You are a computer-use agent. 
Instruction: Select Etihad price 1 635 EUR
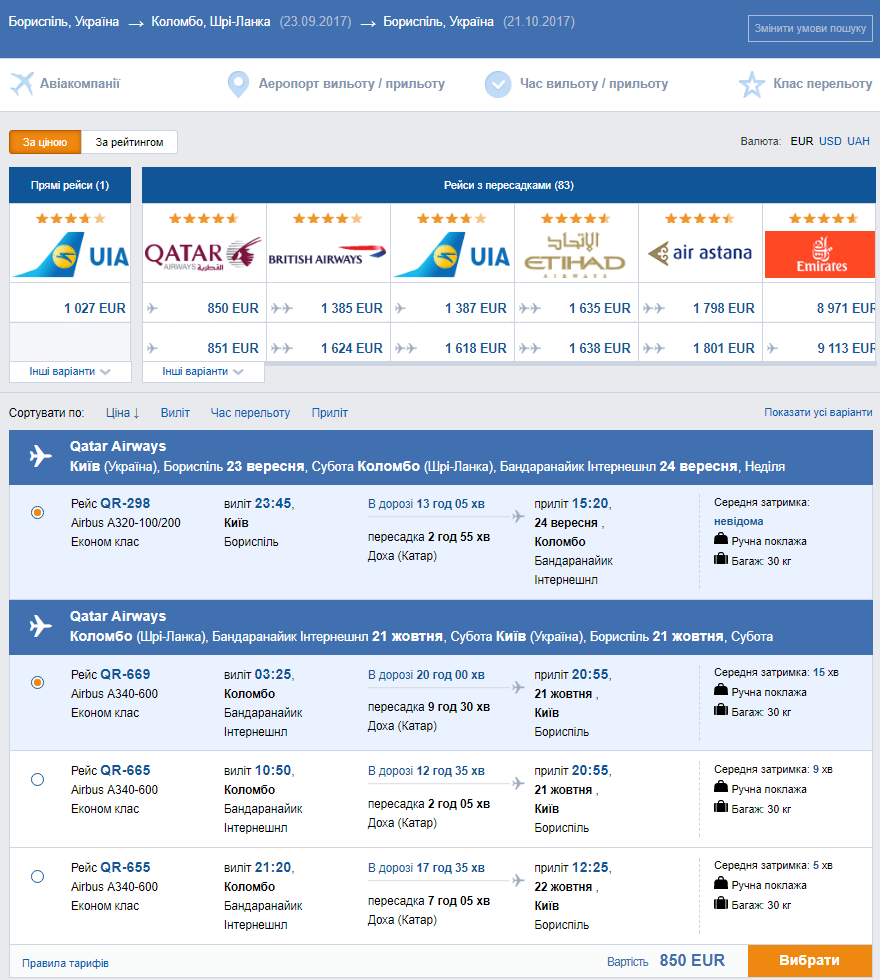[599, 308]
